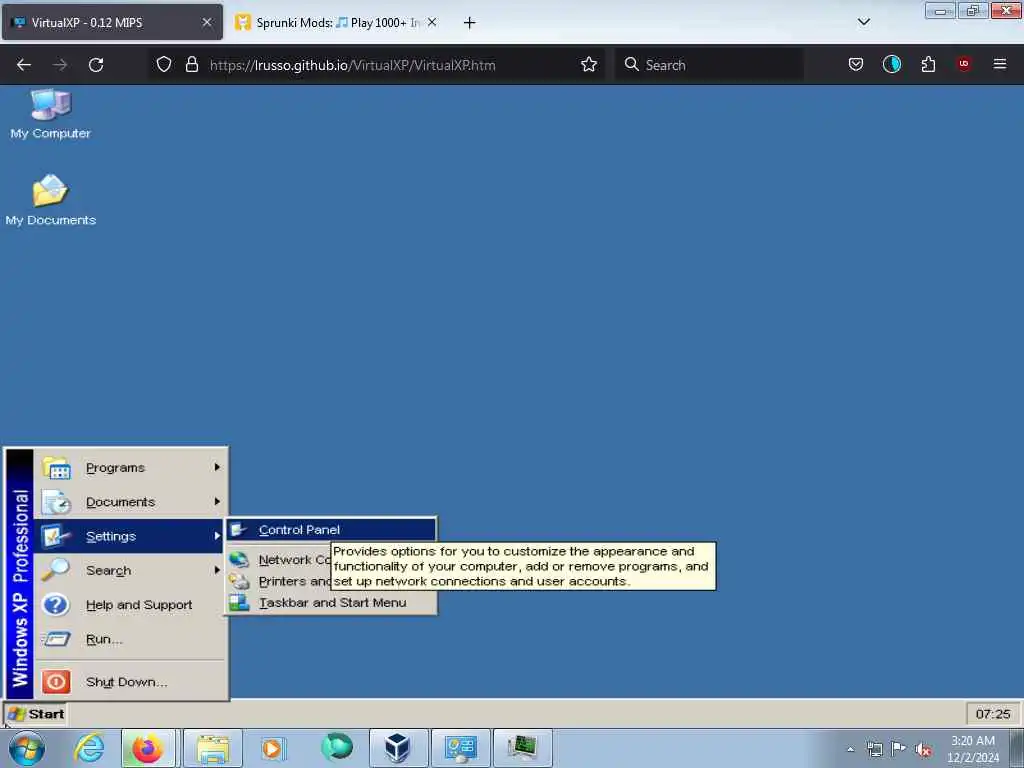
Task: Click the green circular app taskbar icon
Action: (336, 747)
